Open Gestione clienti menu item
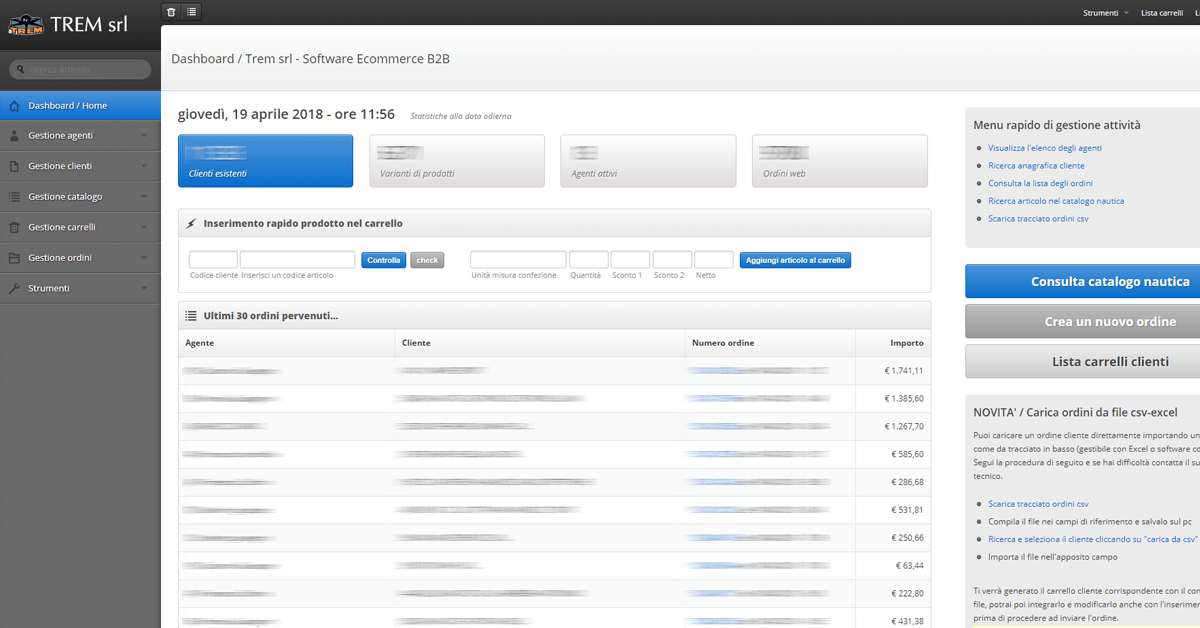Image resolution: width=1200 pixels, height=628 pixels. tap(80, 166)
